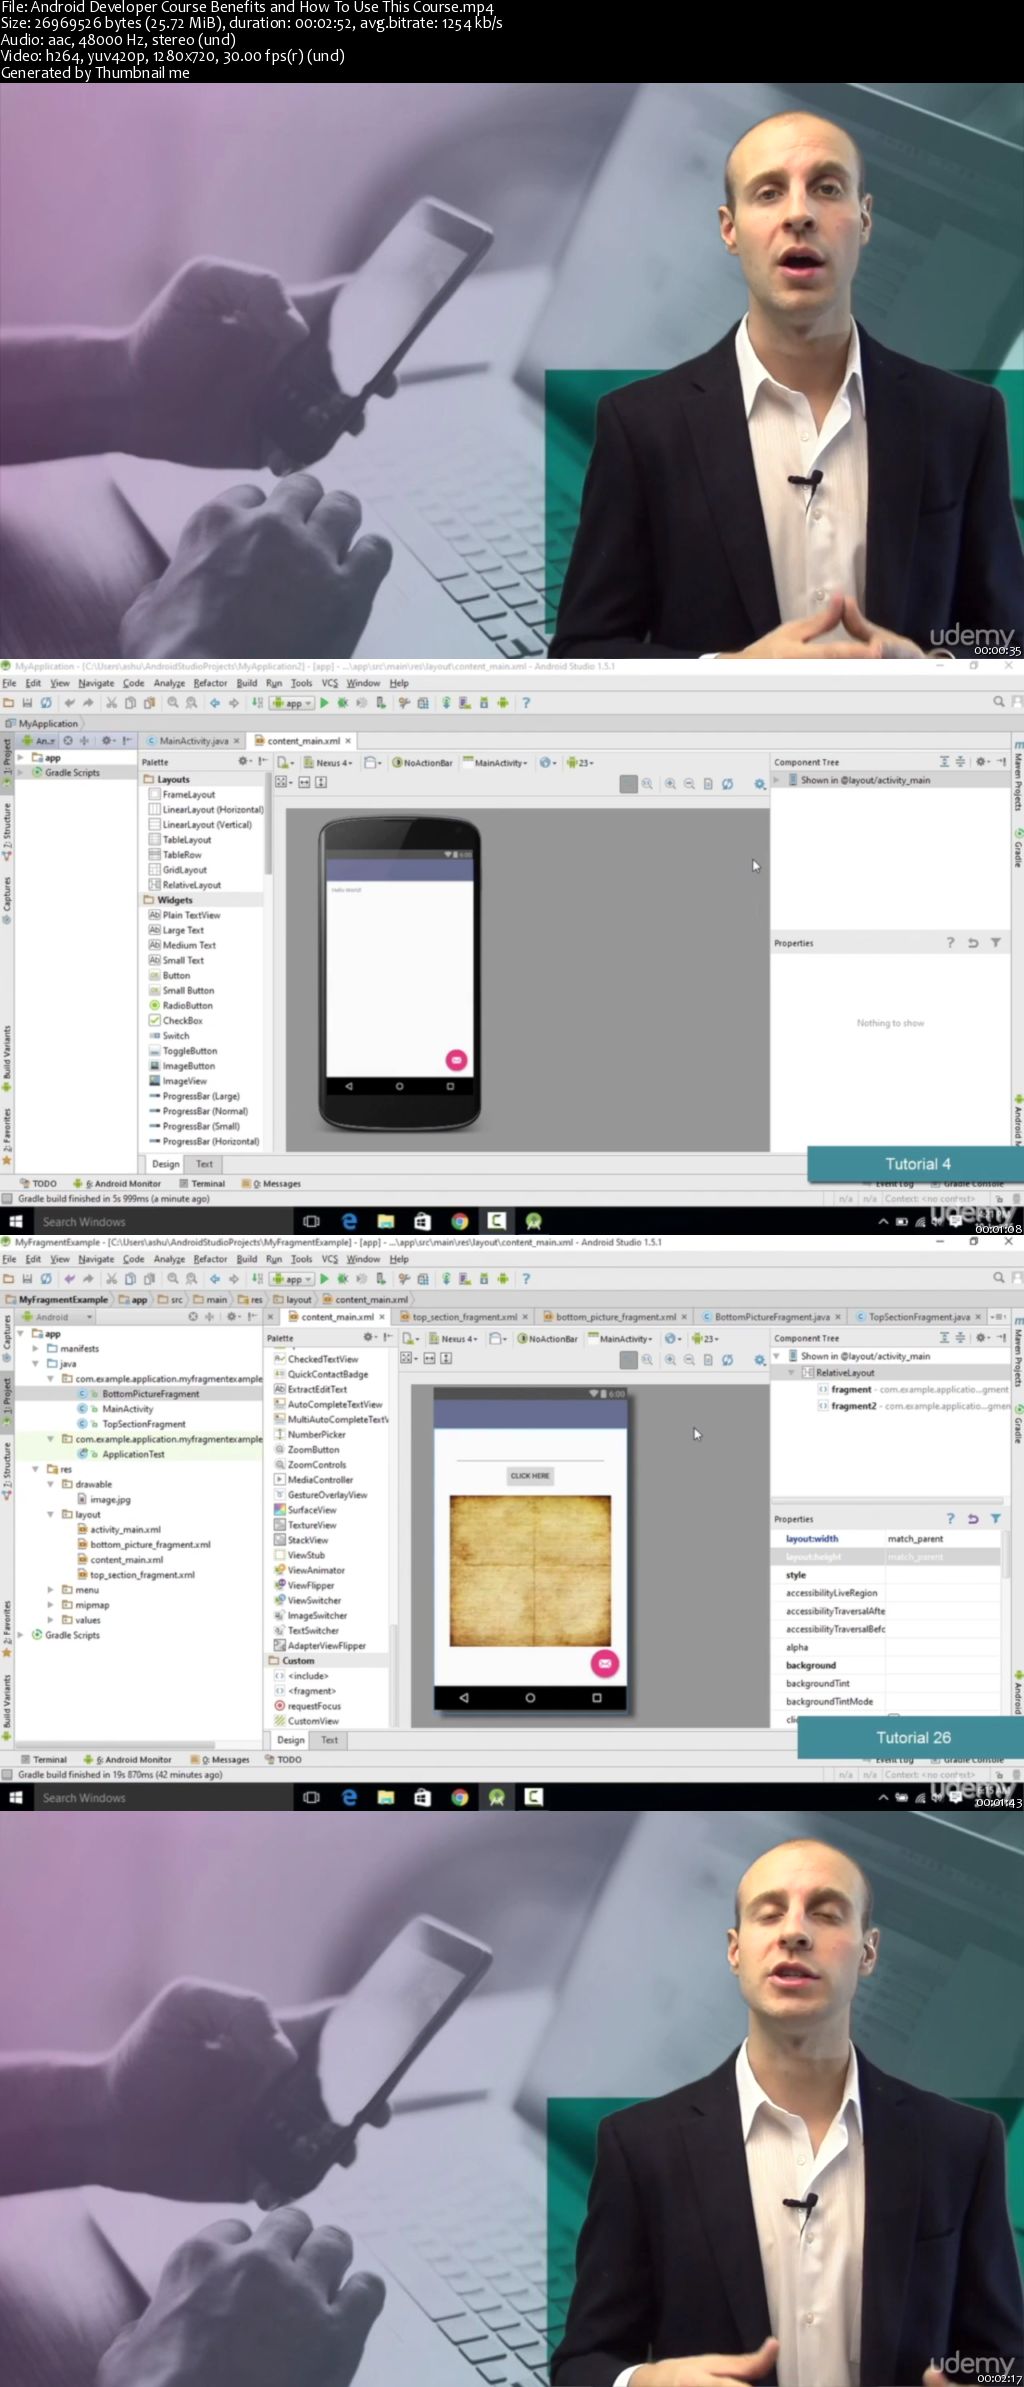Collapse RelativeLayout in MyFragmentExample Component Tree
The width and height of the screenshot is (1024, 2387).
(790, 1373)
